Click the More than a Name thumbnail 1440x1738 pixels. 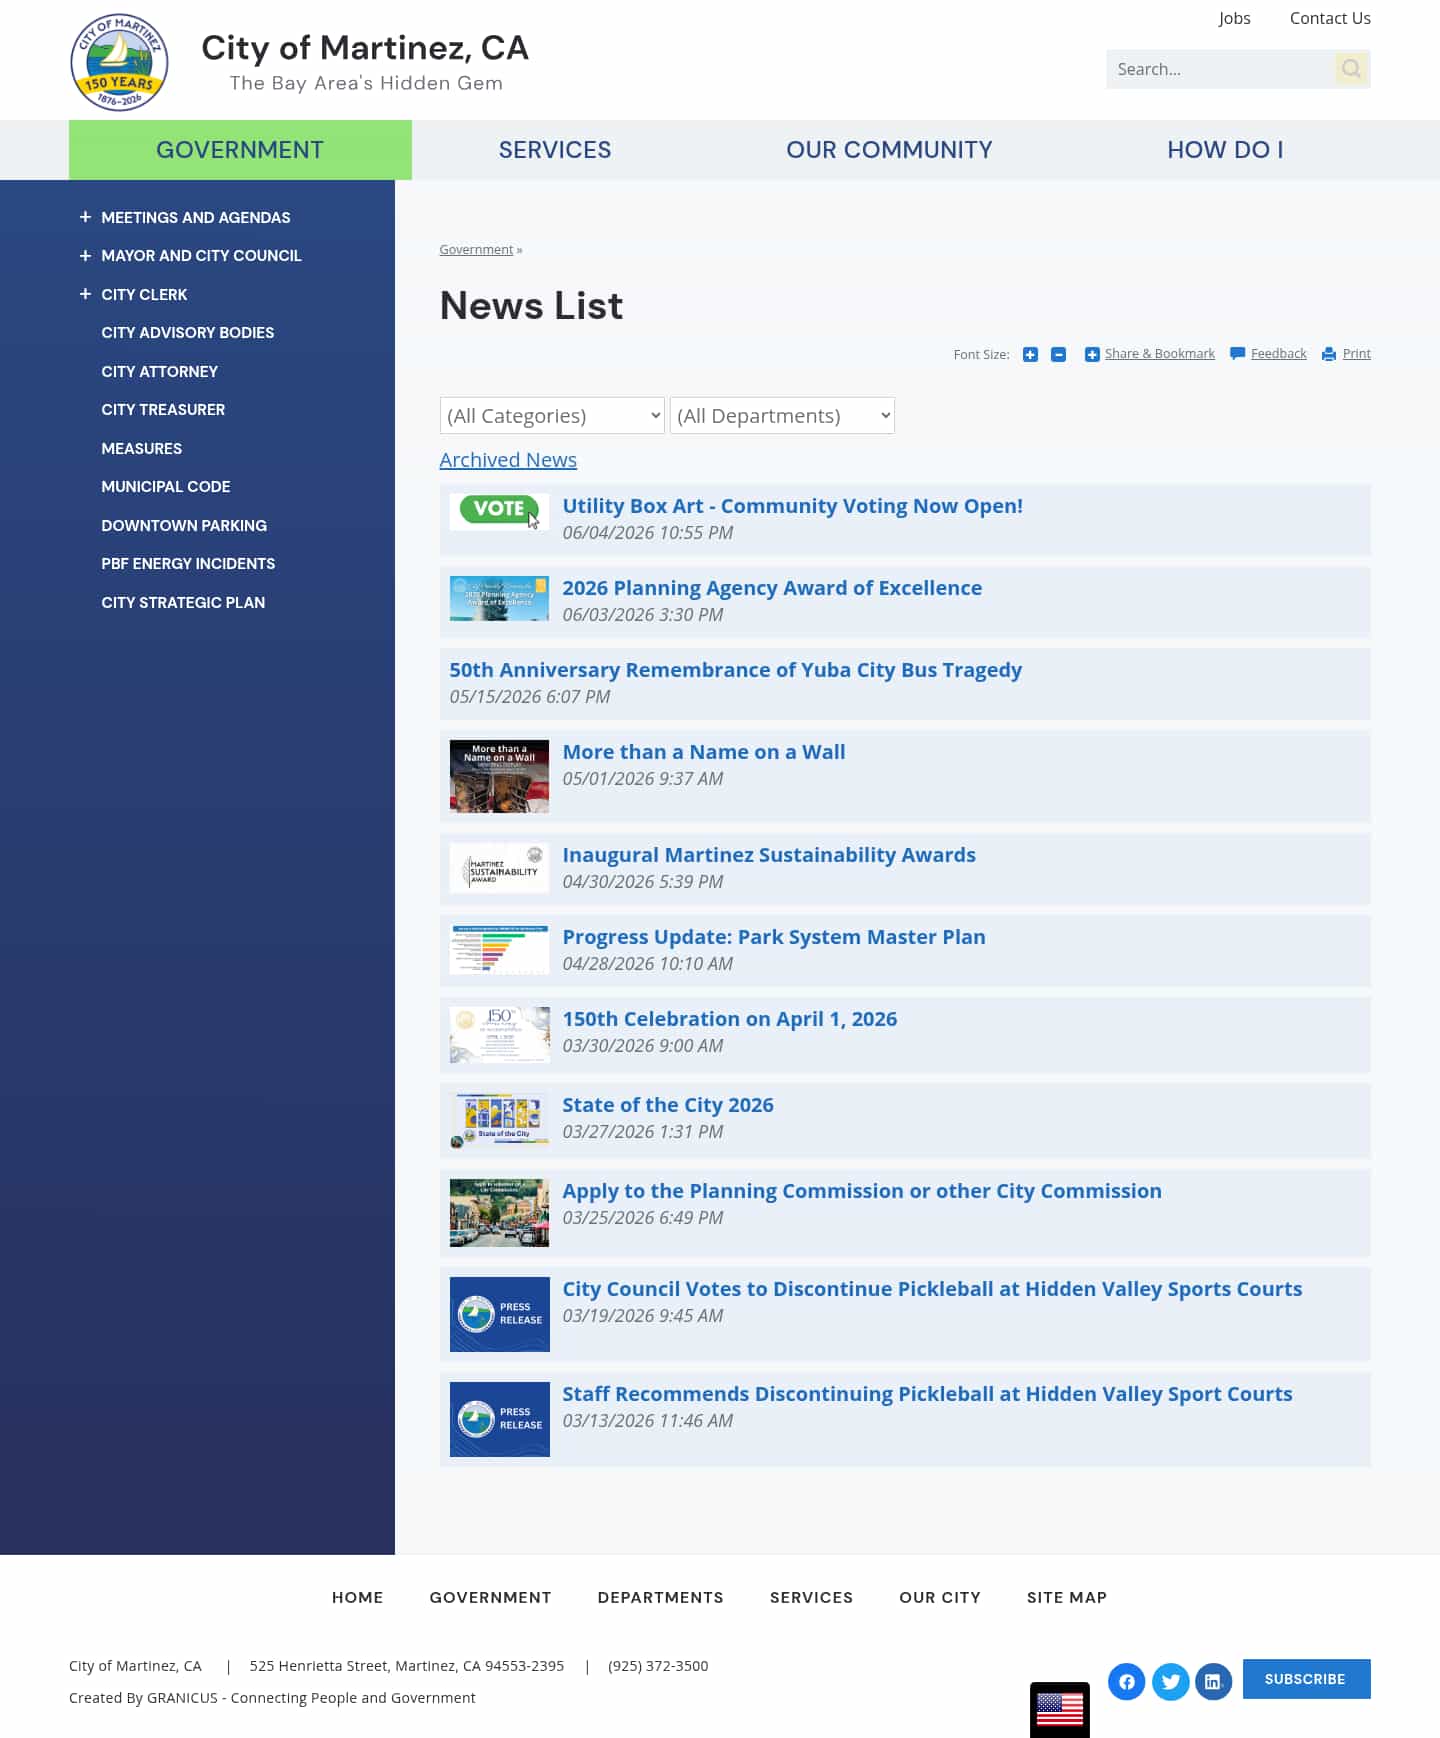(499, 776)
